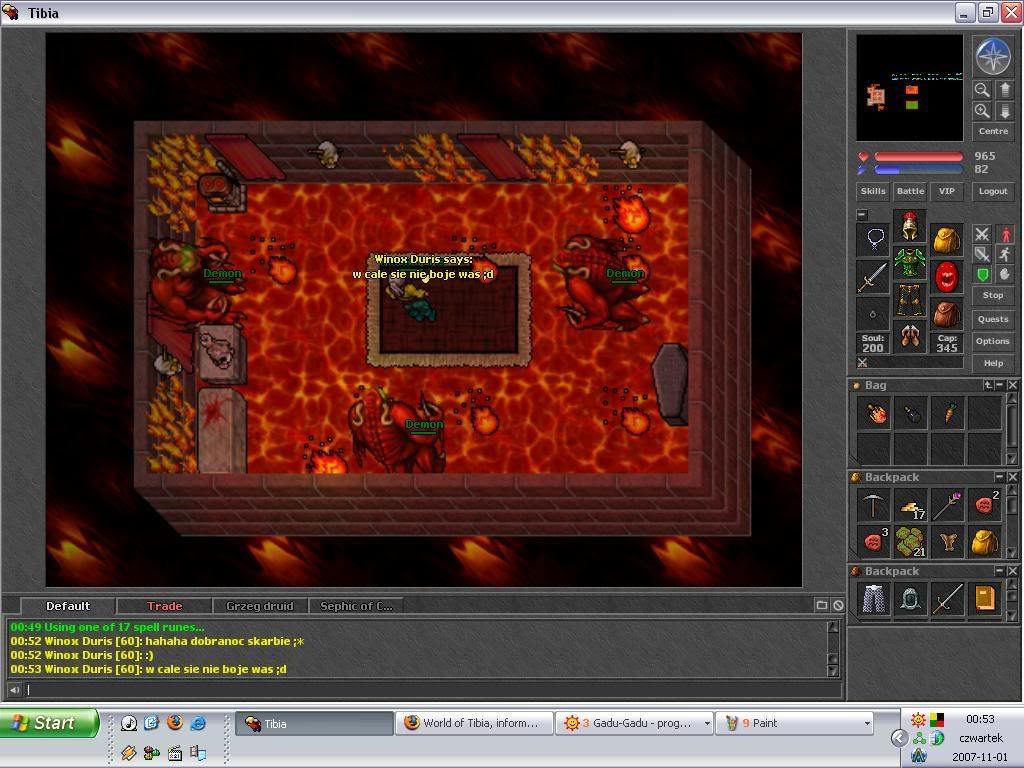The width and height of the screenshot is (1024, 768).
Task: Click the Centre minimap button
Action: [x=993, y=131]
